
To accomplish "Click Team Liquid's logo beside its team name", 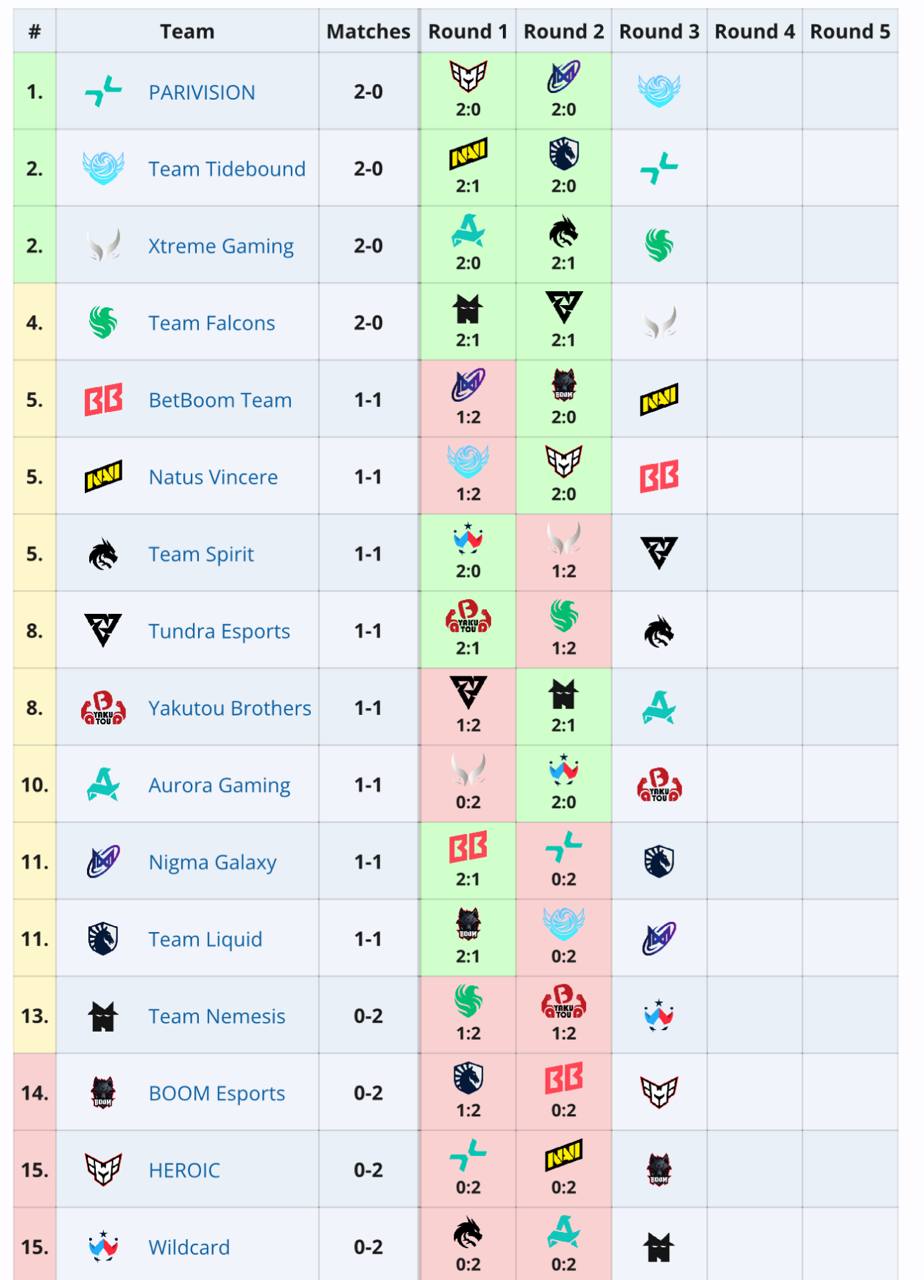I will coord(103,939).
